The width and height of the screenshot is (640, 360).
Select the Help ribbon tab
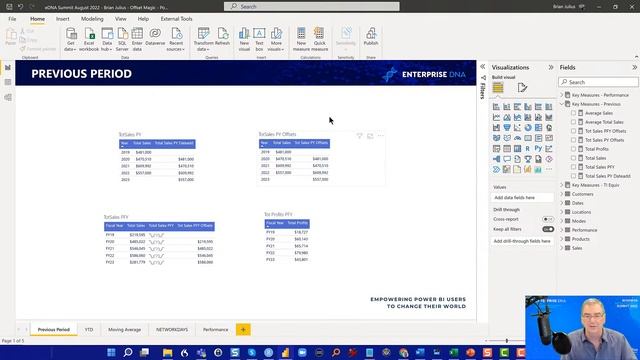click(143, 19)
